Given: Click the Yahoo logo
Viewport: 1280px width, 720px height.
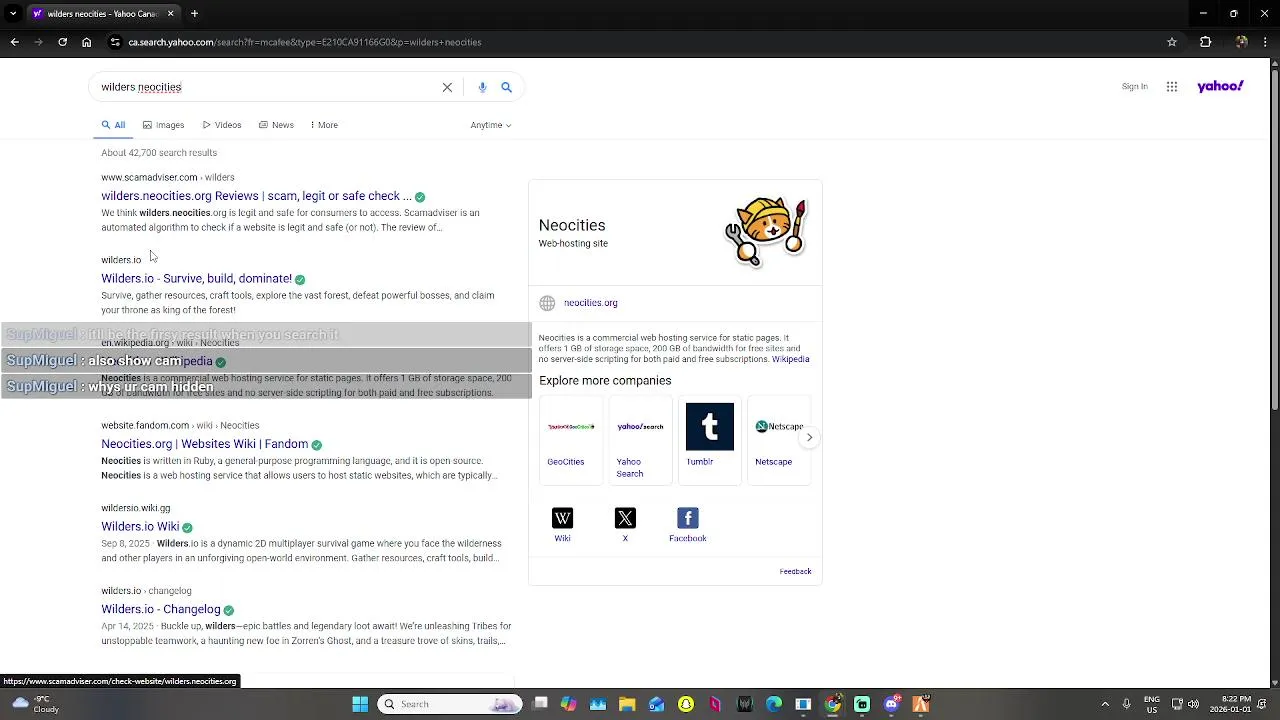Looking at the screenshot, I should 1220,86.
